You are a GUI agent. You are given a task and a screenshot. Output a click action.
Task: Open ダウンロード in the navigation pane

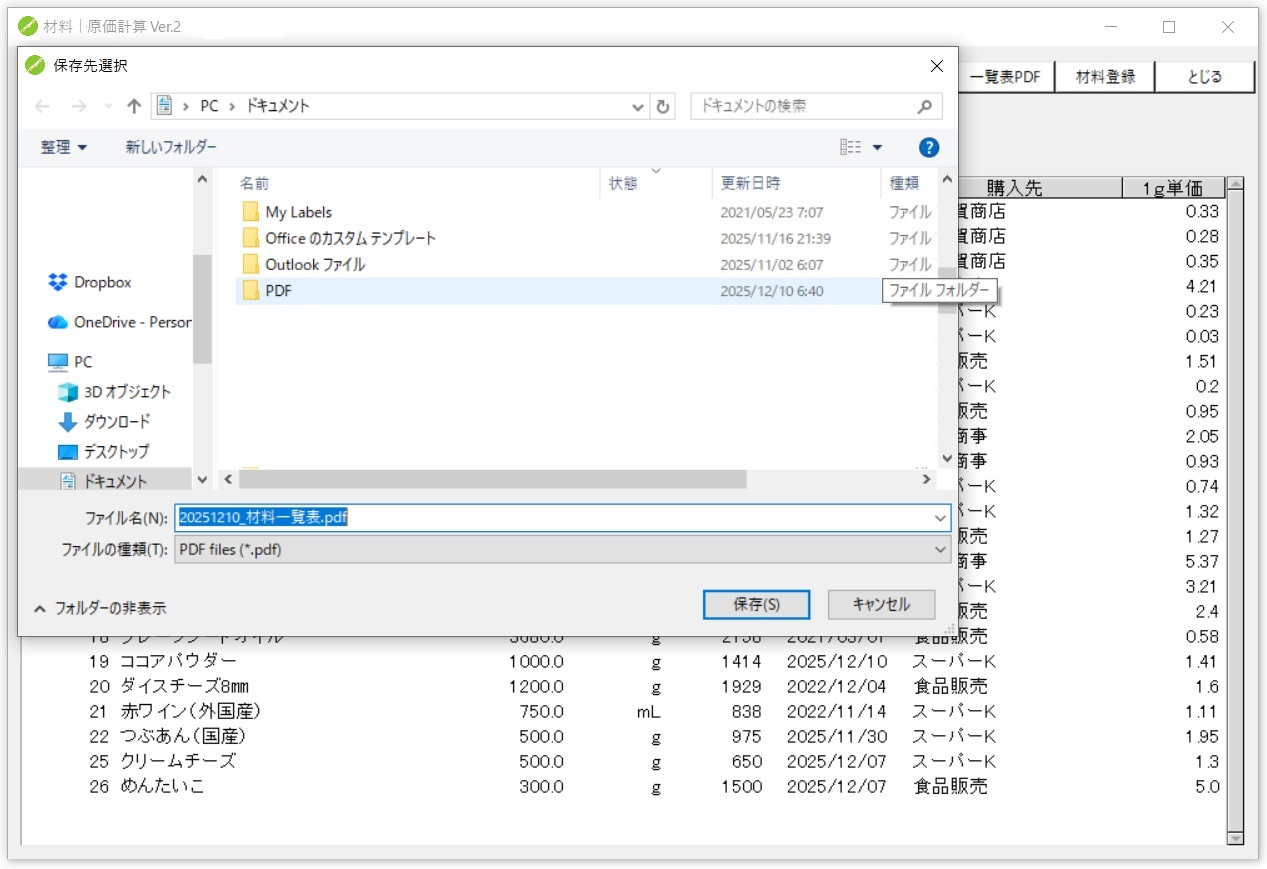point(116,422)
